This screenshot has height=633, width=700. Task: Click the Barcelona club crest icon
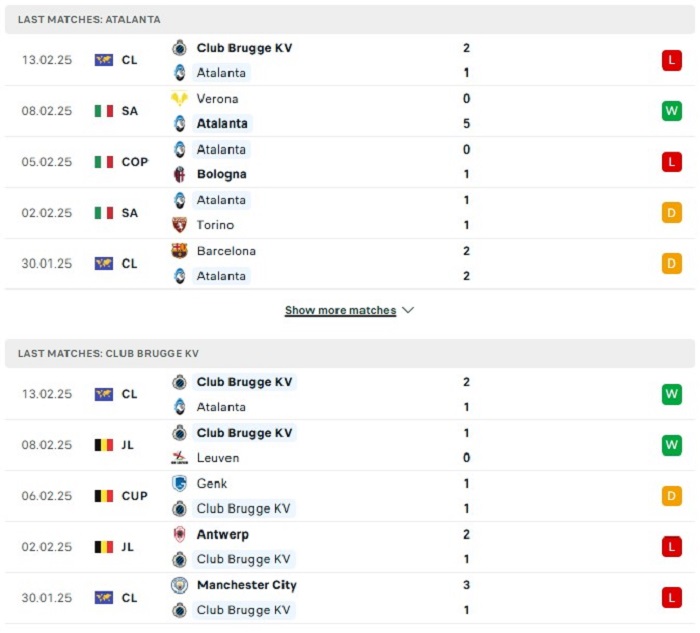(179, 251)
